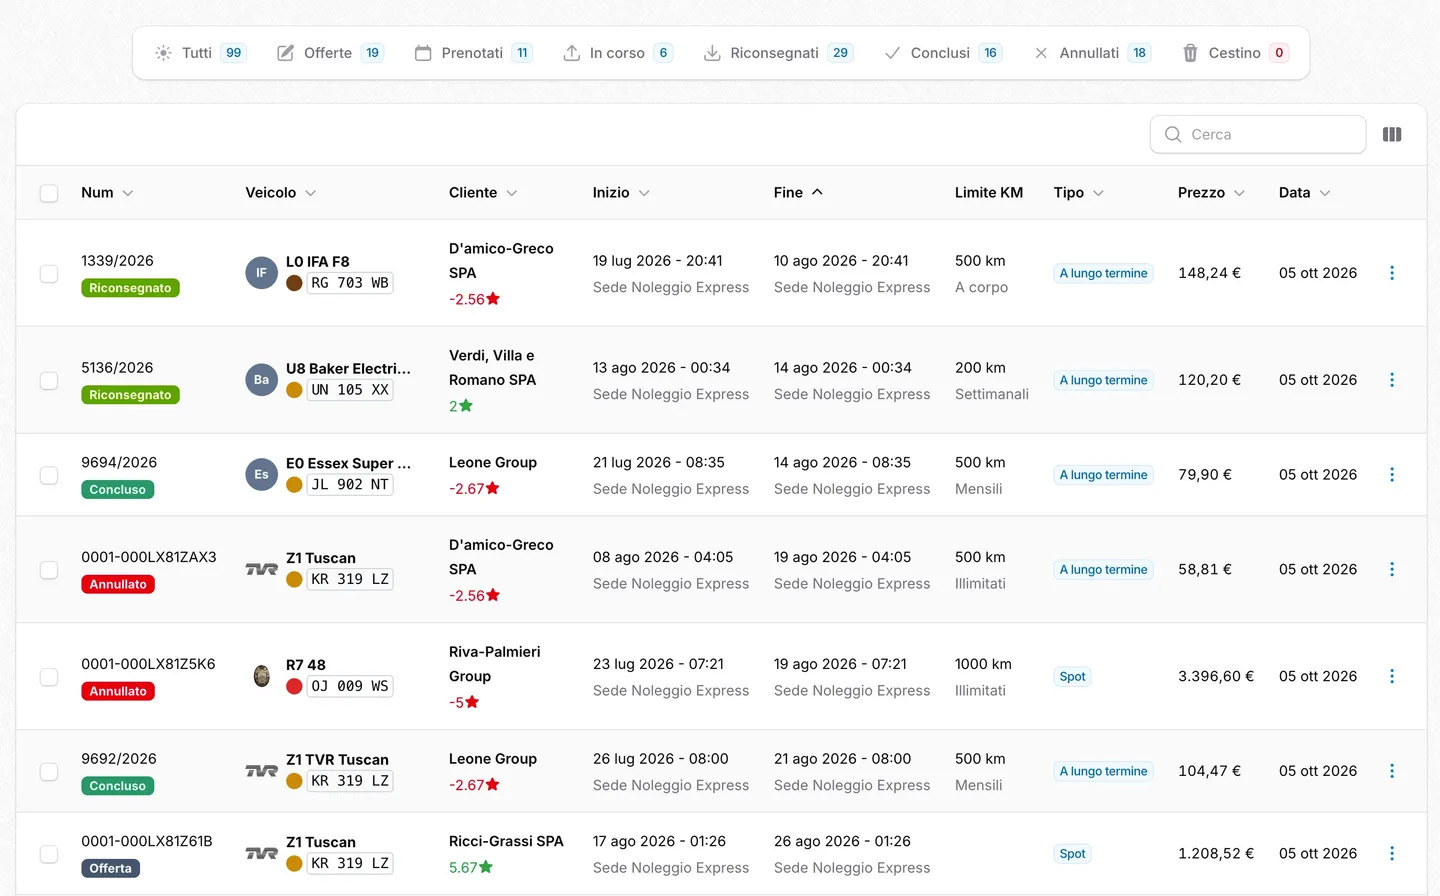Click the Ba avatar of U8 Baker Electric
This screenshot has height=896, width=1440.
click(261, 380)
